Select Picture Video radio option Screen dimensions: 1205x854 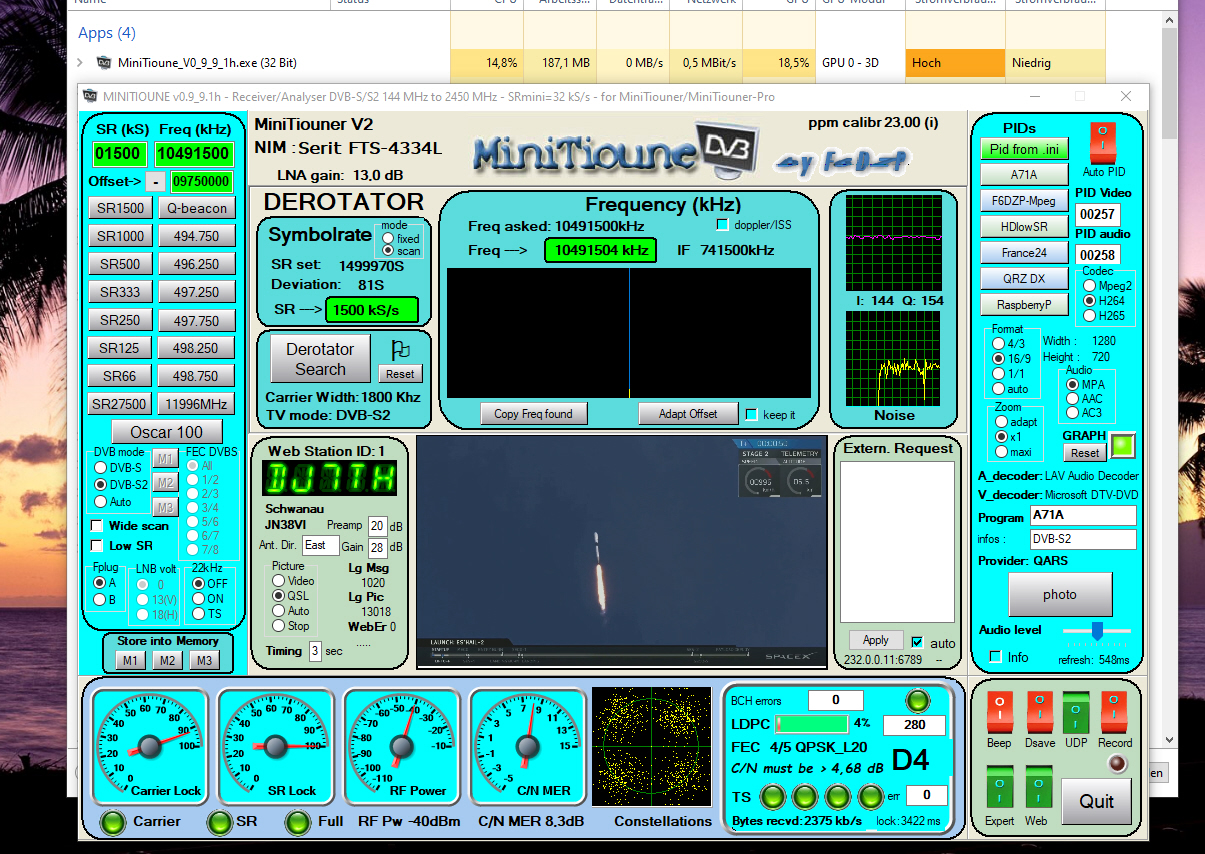point(278,581)
